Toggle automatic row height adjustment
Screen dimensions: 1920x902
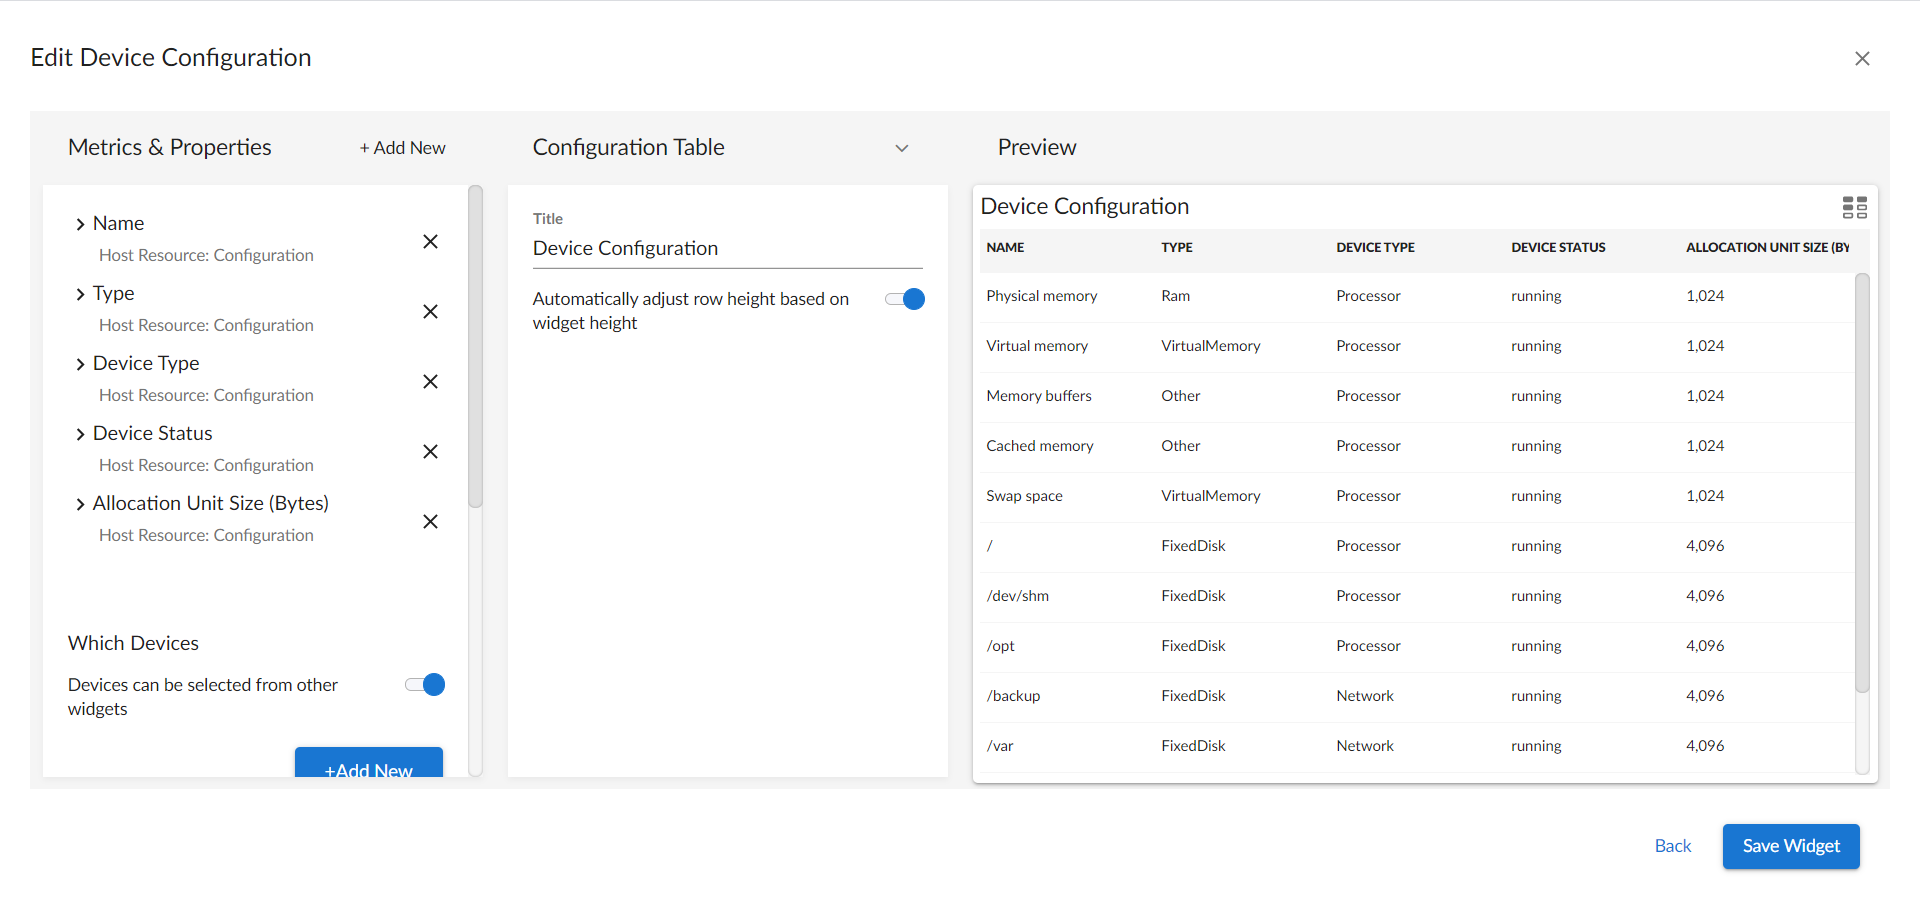905,299
